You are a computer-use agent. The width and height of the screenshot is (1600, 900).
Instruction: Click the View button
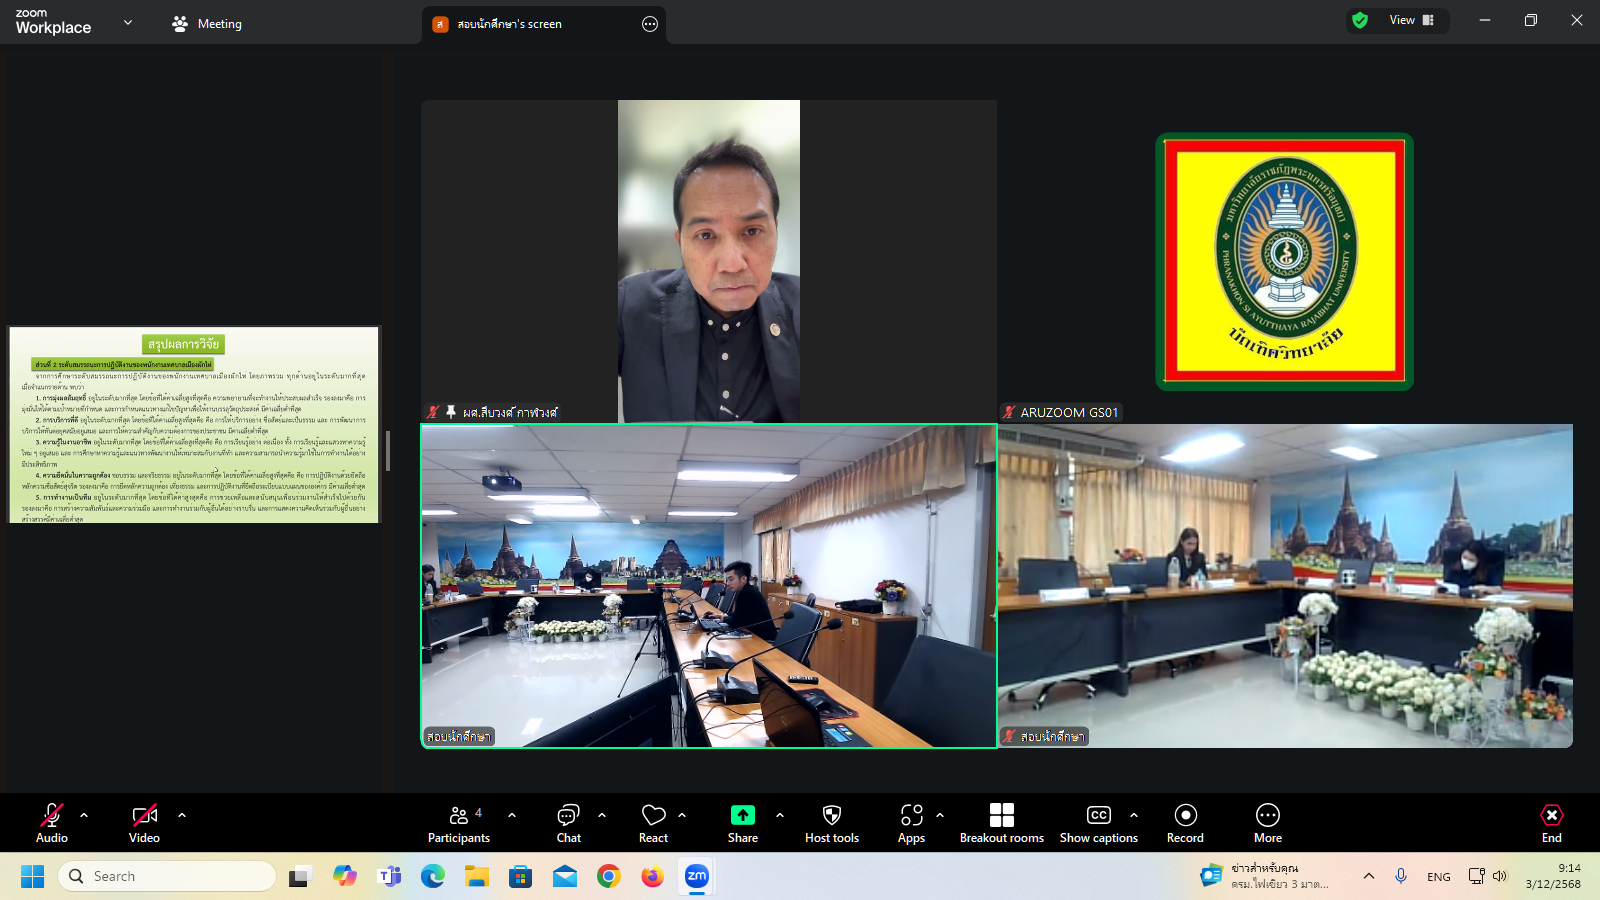[x=1411, y=20]
